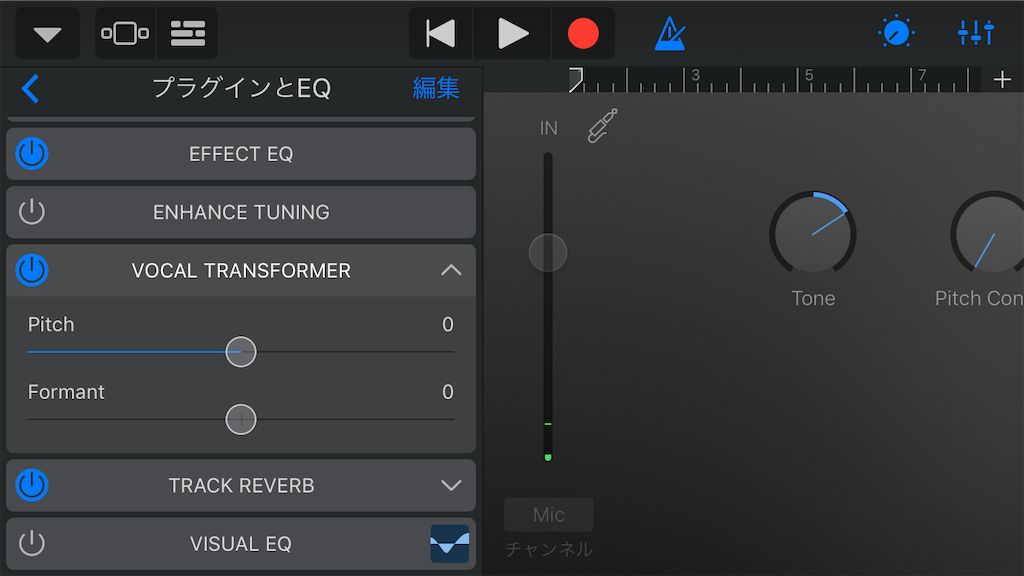The image size is (1024, 576).
Task: Go back using the blue chevron
Action: pyautogui.click(x=31, y=88)
